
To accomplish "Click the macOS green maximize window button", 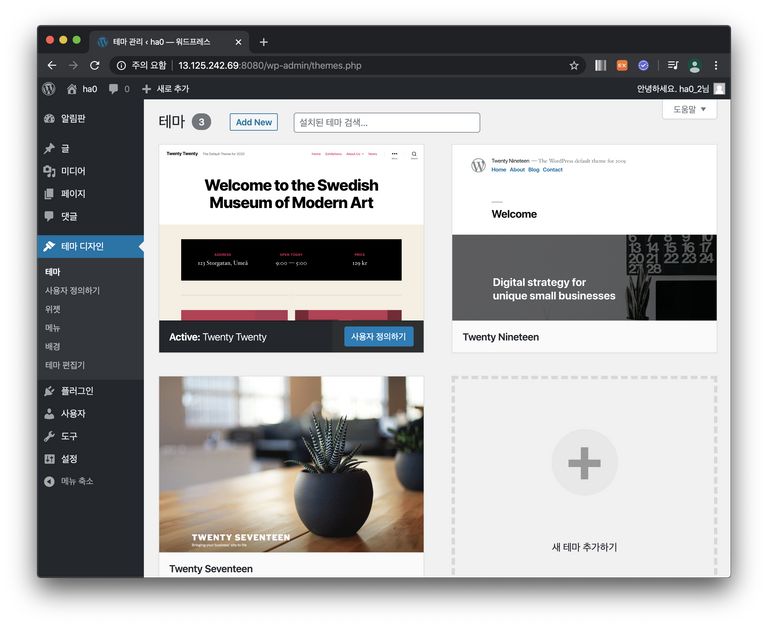I will (76, 40).
